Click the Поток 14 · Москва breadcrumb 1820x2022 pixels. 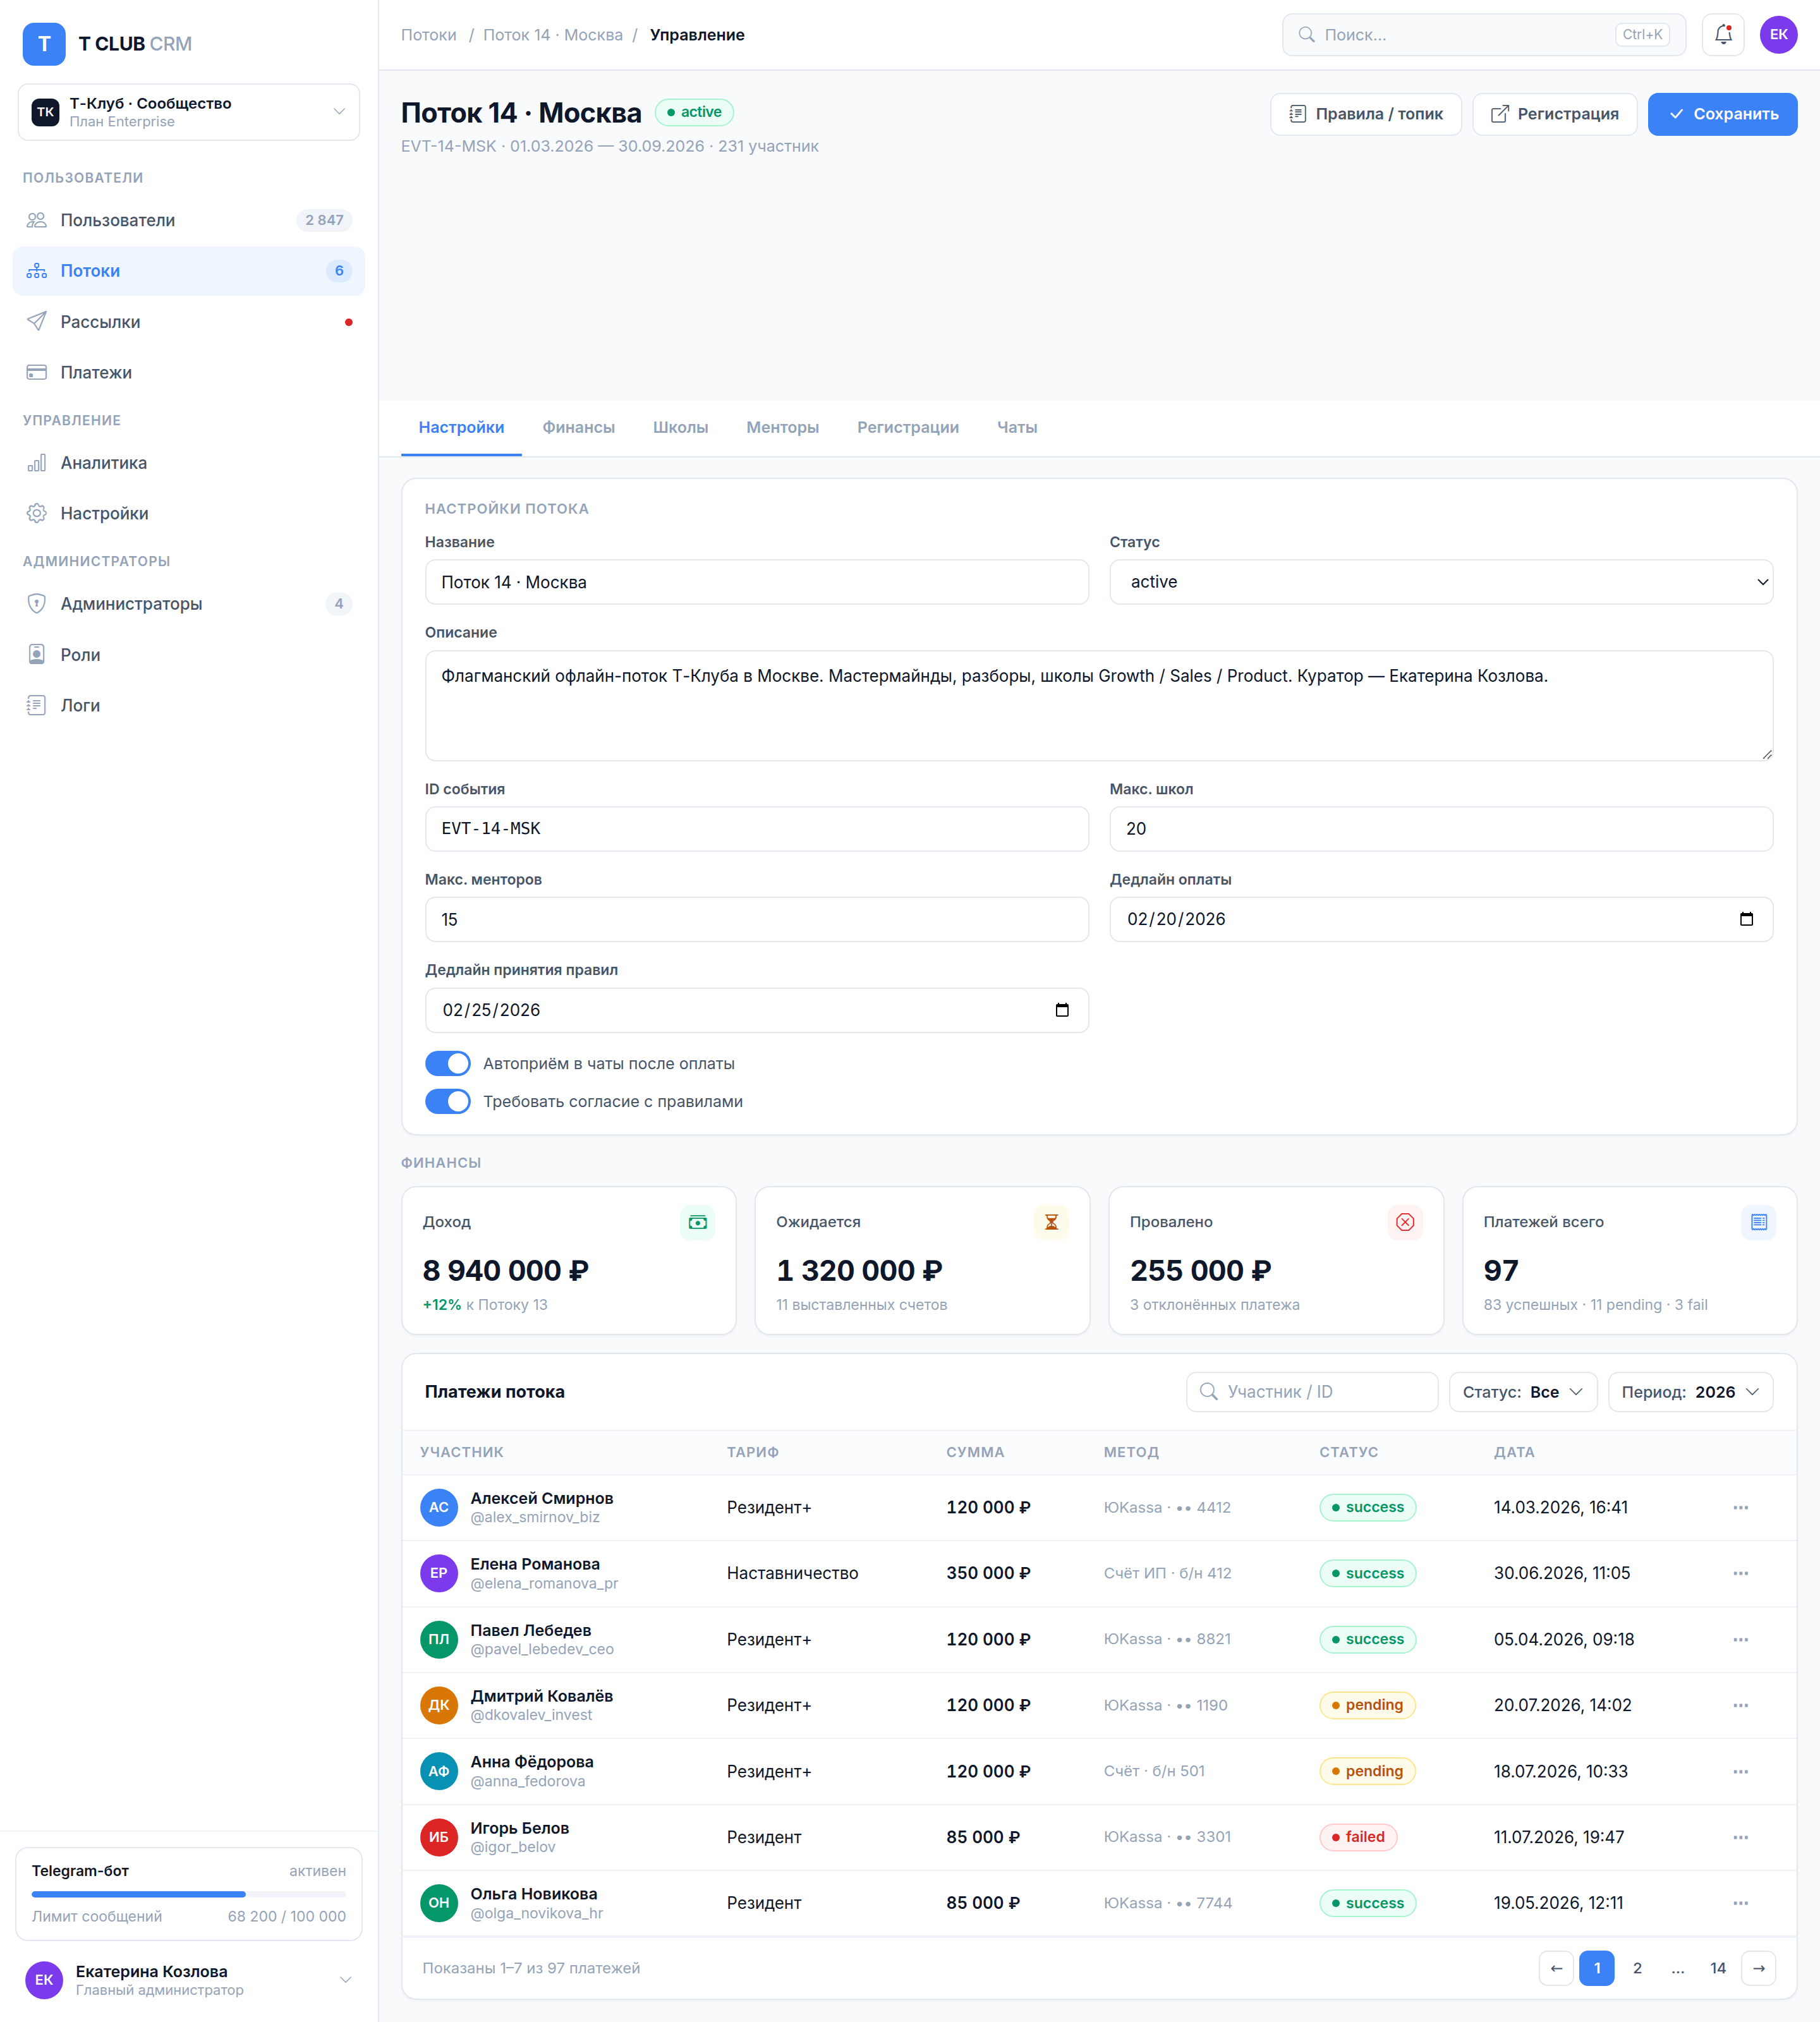(553, 35)
